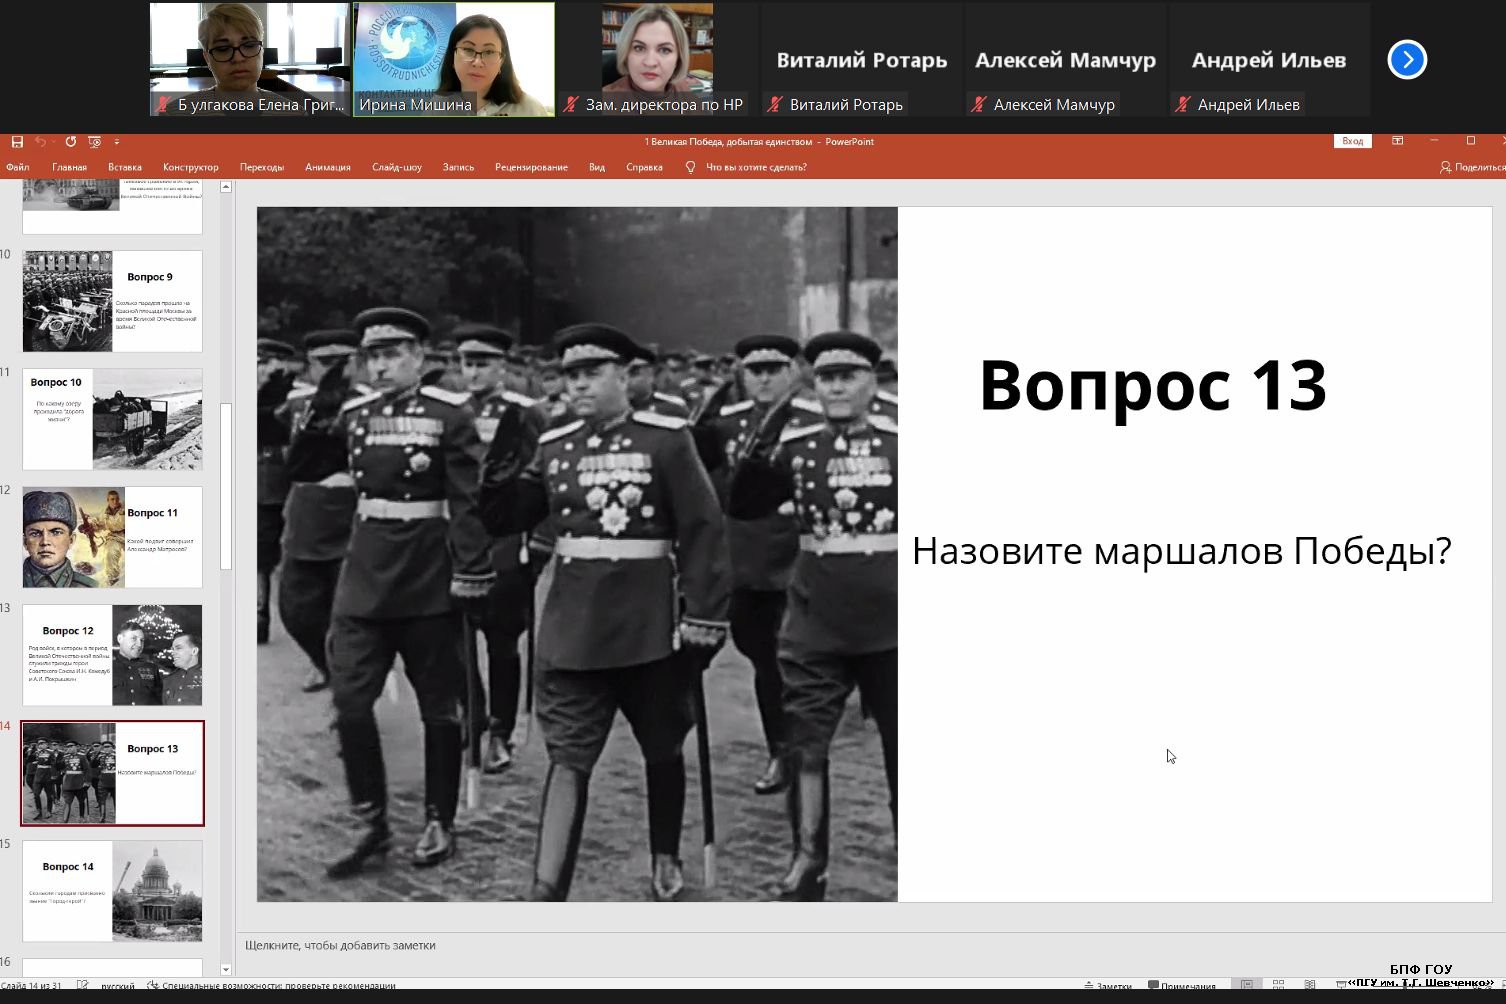Click the muted mic icon for Виталий Ротарь
Screen dimensions: 1506x1004
click(x=774, y=104)
